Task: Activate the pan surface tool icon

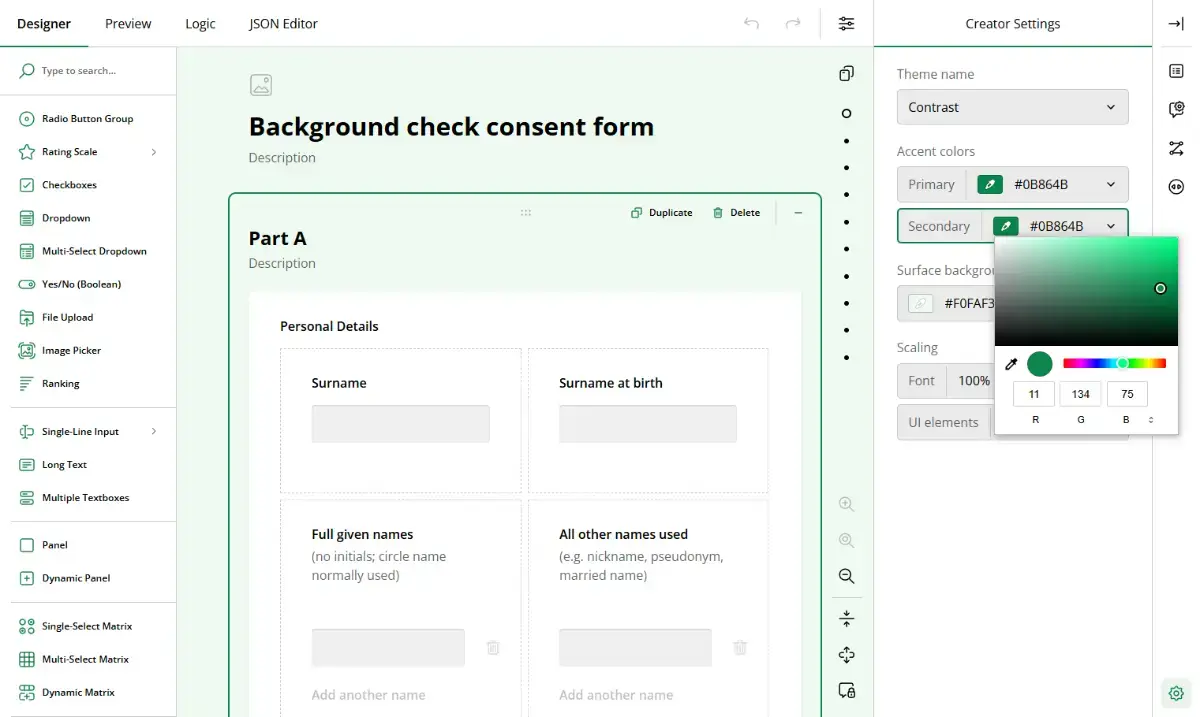Action: click(x=846, y=655)
